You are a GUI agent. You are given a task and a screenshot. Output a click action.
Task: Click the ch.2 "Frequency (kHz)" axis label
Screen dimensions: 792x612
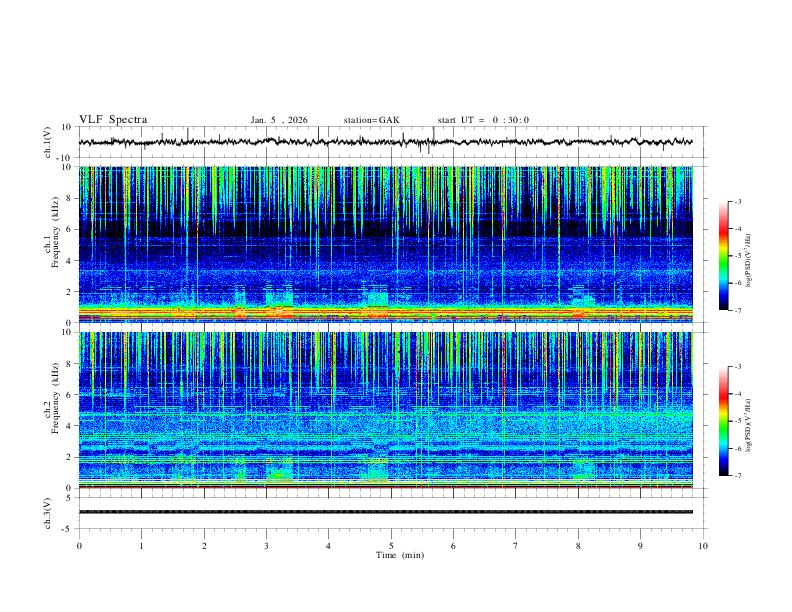[x=55, y=398]
